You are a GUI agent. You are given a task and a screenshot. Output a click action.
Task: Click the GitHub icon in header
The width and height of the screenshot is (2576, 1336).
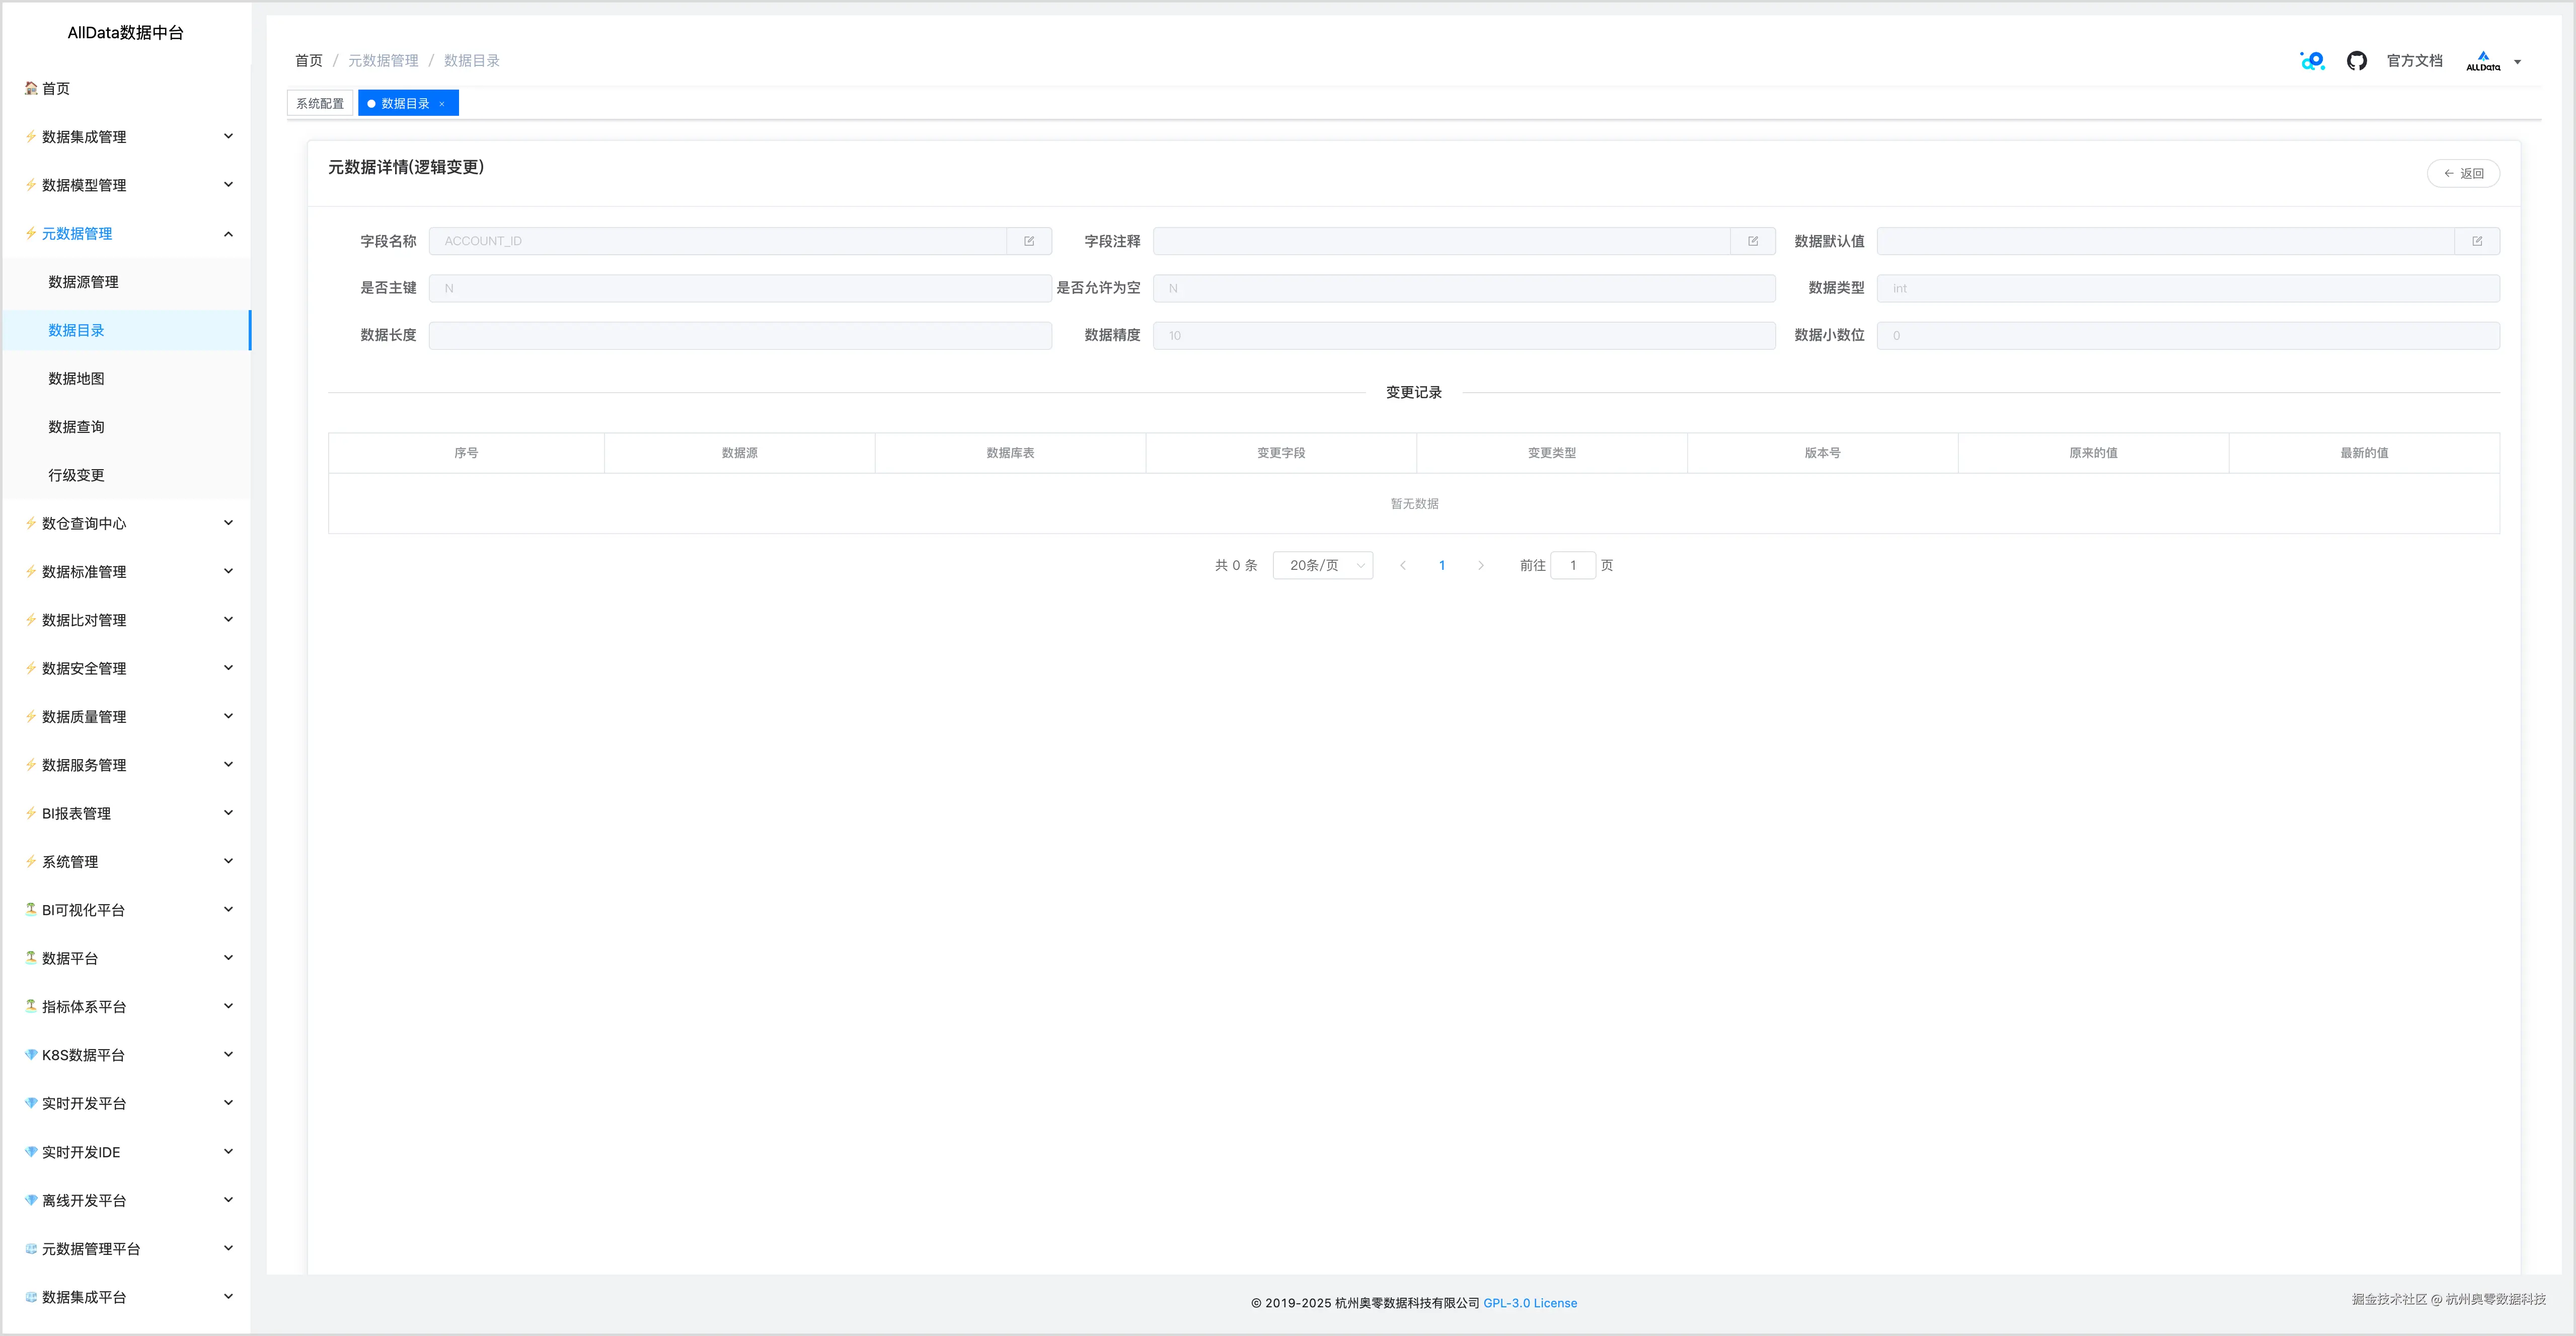[2356, 61]
